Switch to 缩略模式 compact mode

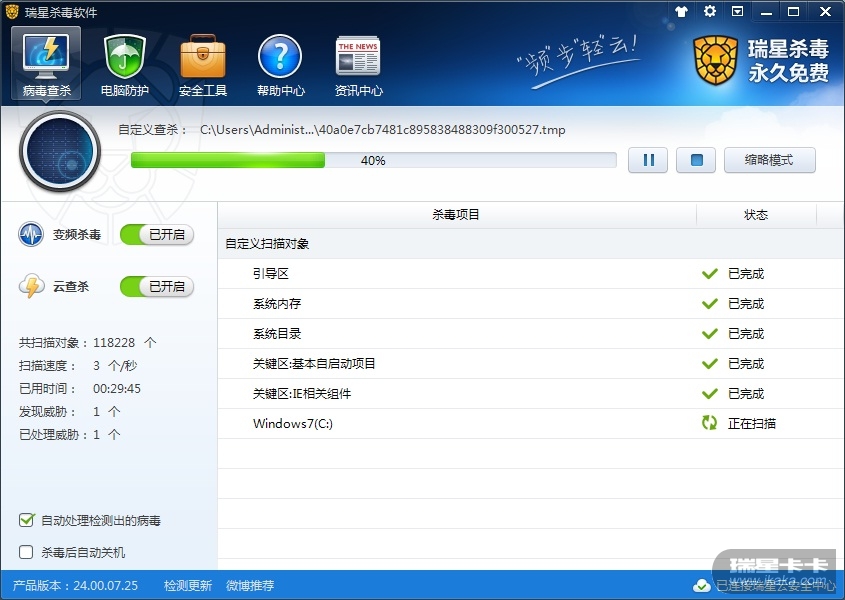click(x=770, y=160)
